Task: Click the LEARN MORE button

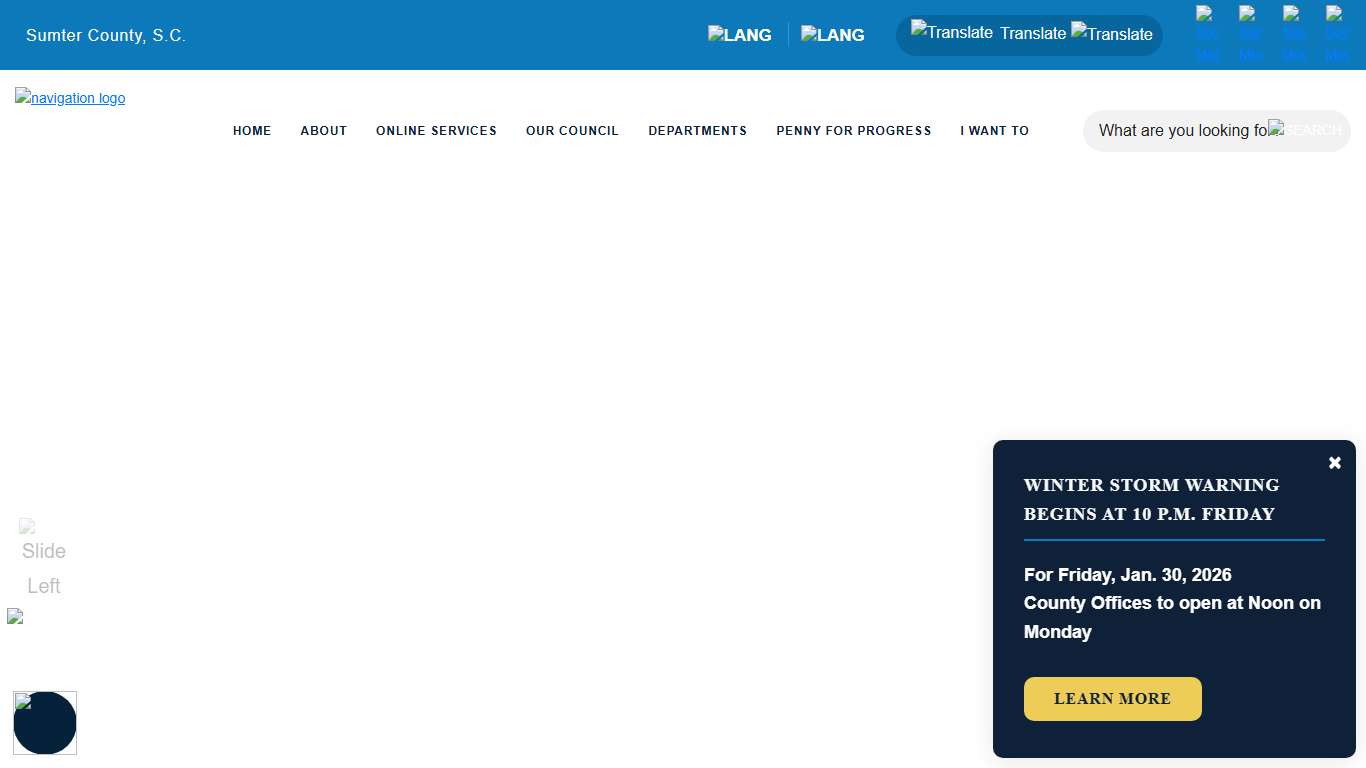Action: click(1112, 699)
